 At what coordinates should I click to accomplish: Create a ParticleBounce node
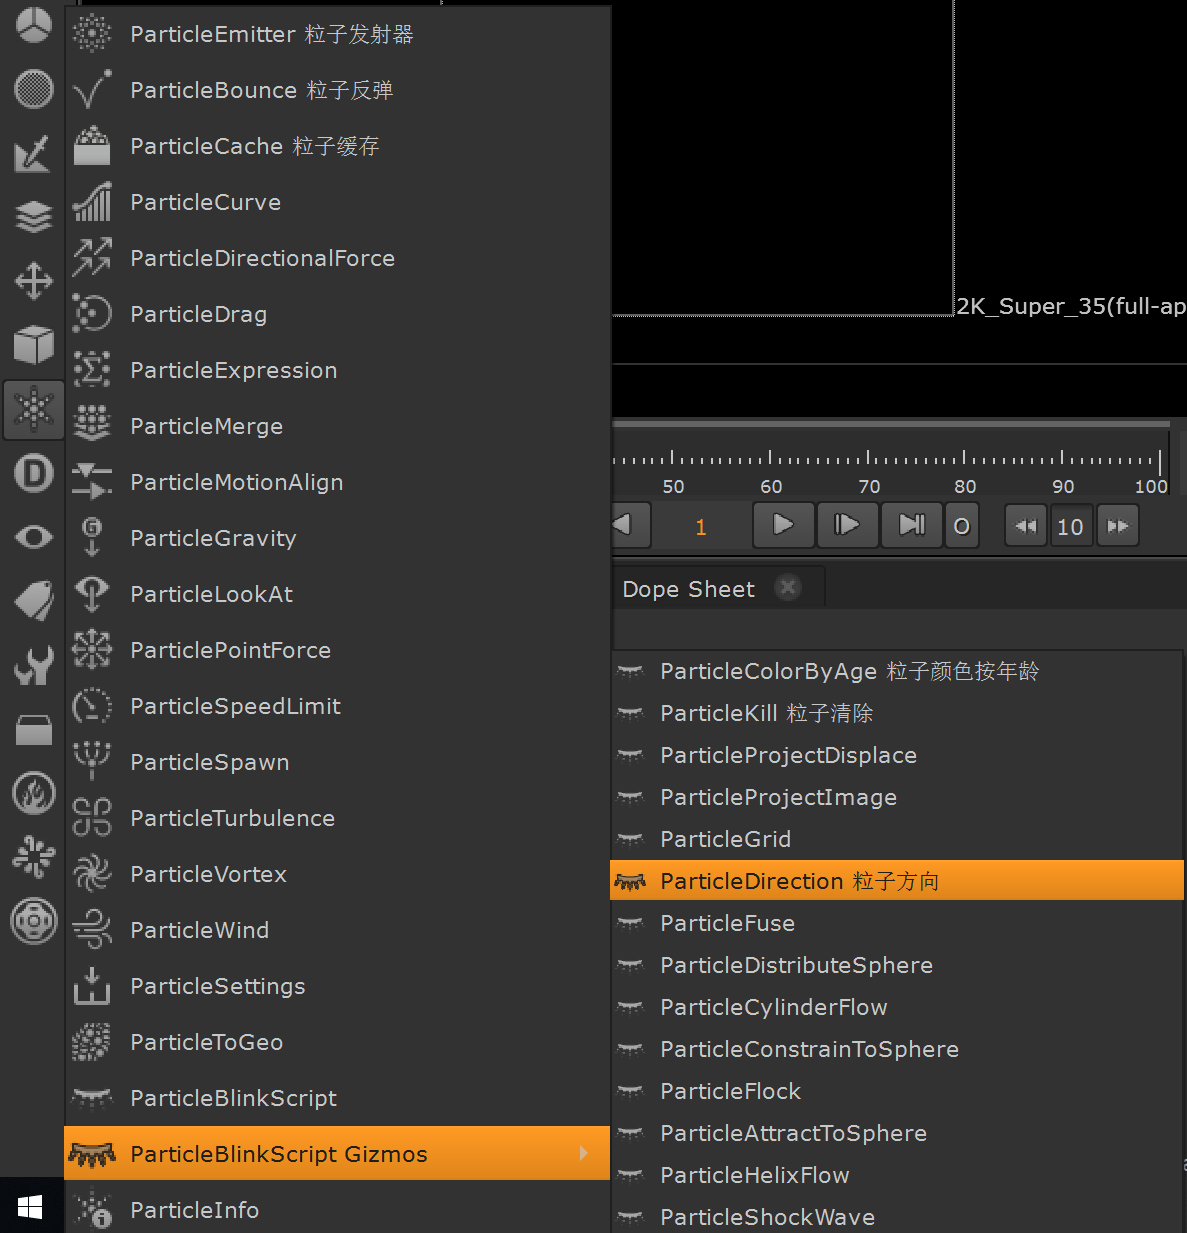tap(337, 90)
